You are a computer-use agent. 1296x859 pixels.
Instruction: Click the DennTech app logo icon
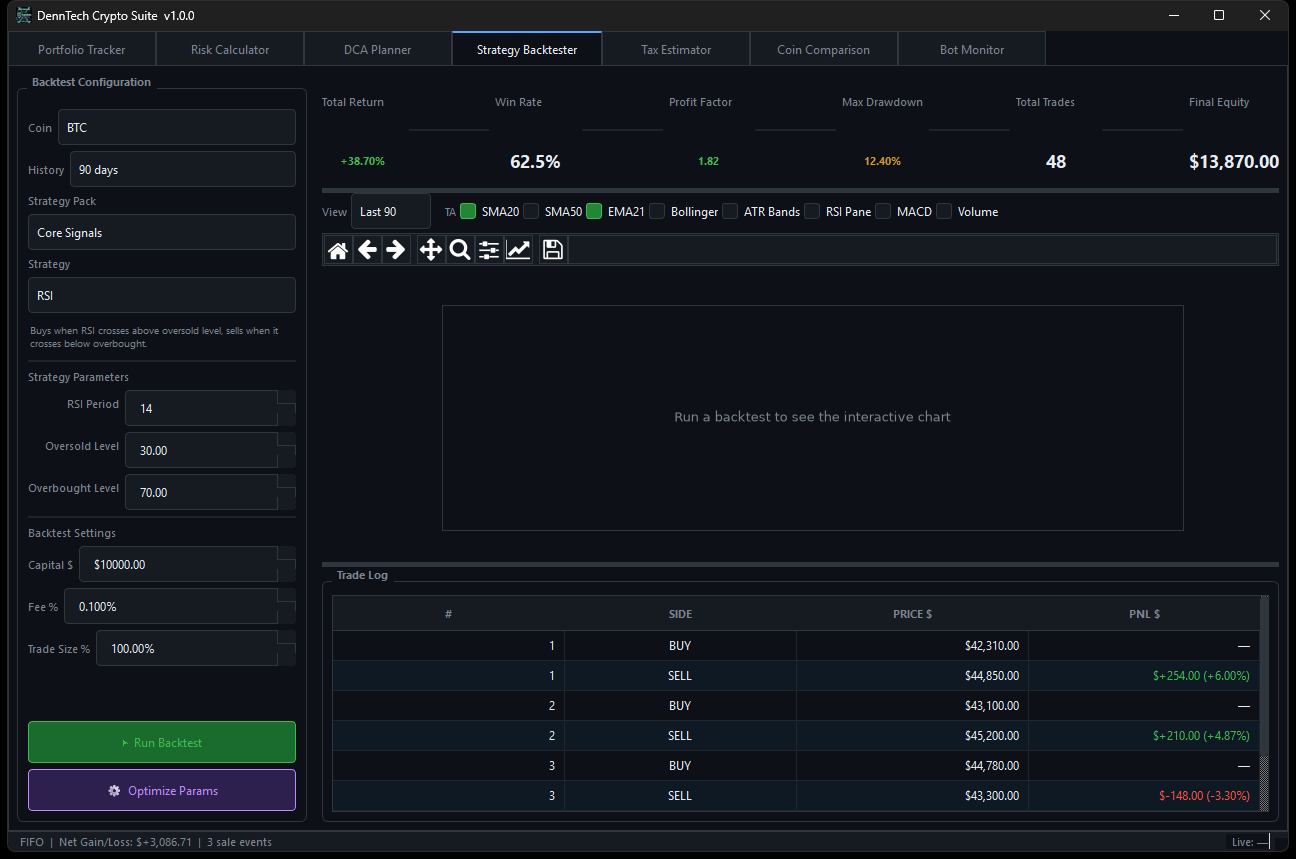coord(24,15)
